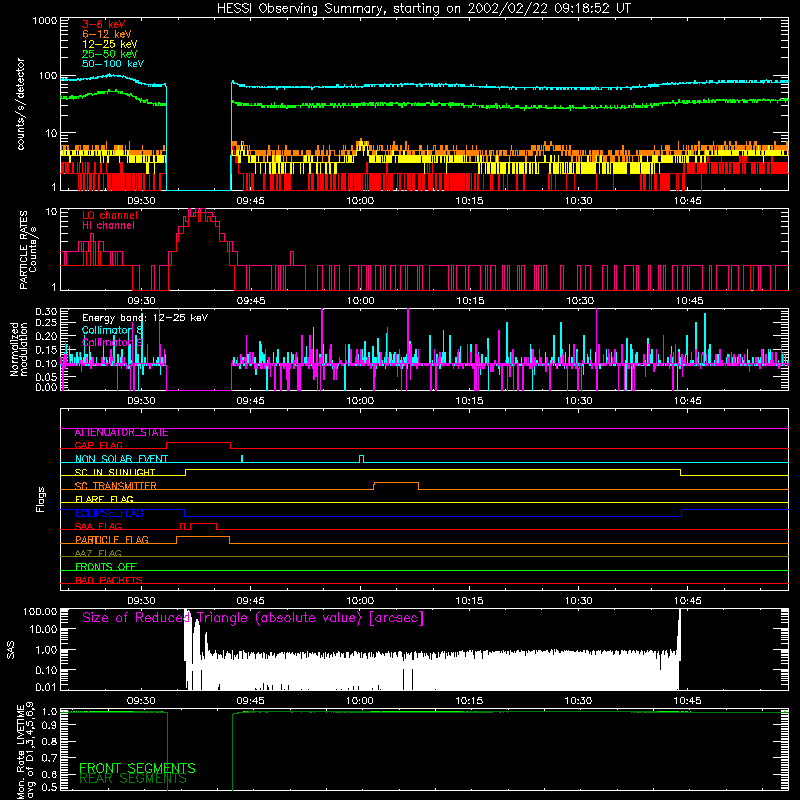This screenshot has width=800, height=800.
Task: Select the SC_TRANSMITTER flag label
Action: pos(115,485)
